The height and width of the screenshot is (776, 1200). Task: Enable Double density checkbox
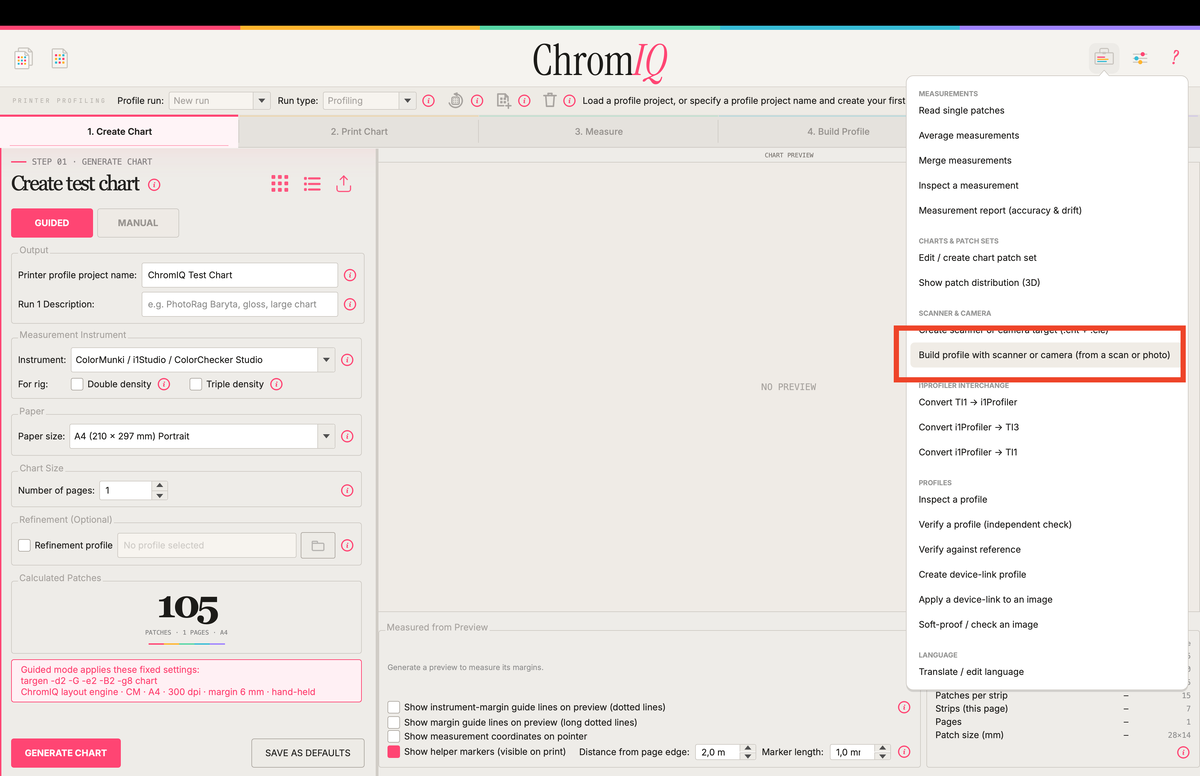(x=77, y=384)
